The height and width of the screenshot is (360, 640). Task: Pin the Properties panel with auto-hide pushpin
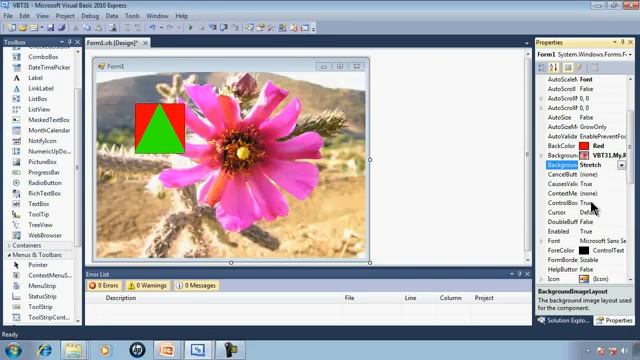coord(622,42)
